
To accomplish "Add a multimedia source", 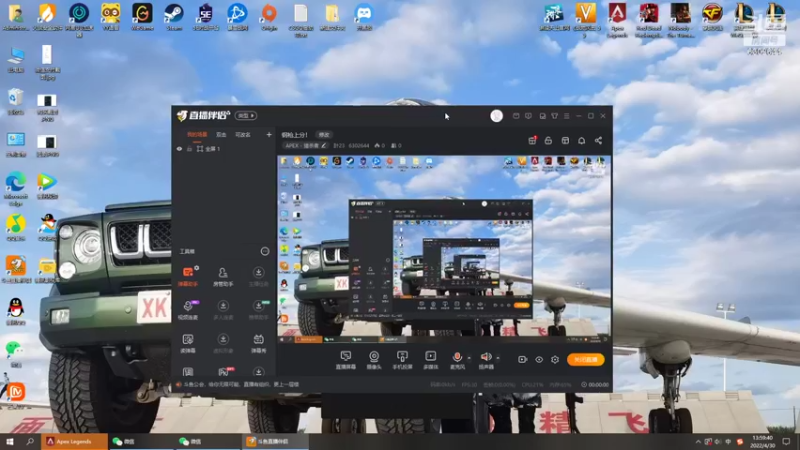I will click(x=431, y=360).
